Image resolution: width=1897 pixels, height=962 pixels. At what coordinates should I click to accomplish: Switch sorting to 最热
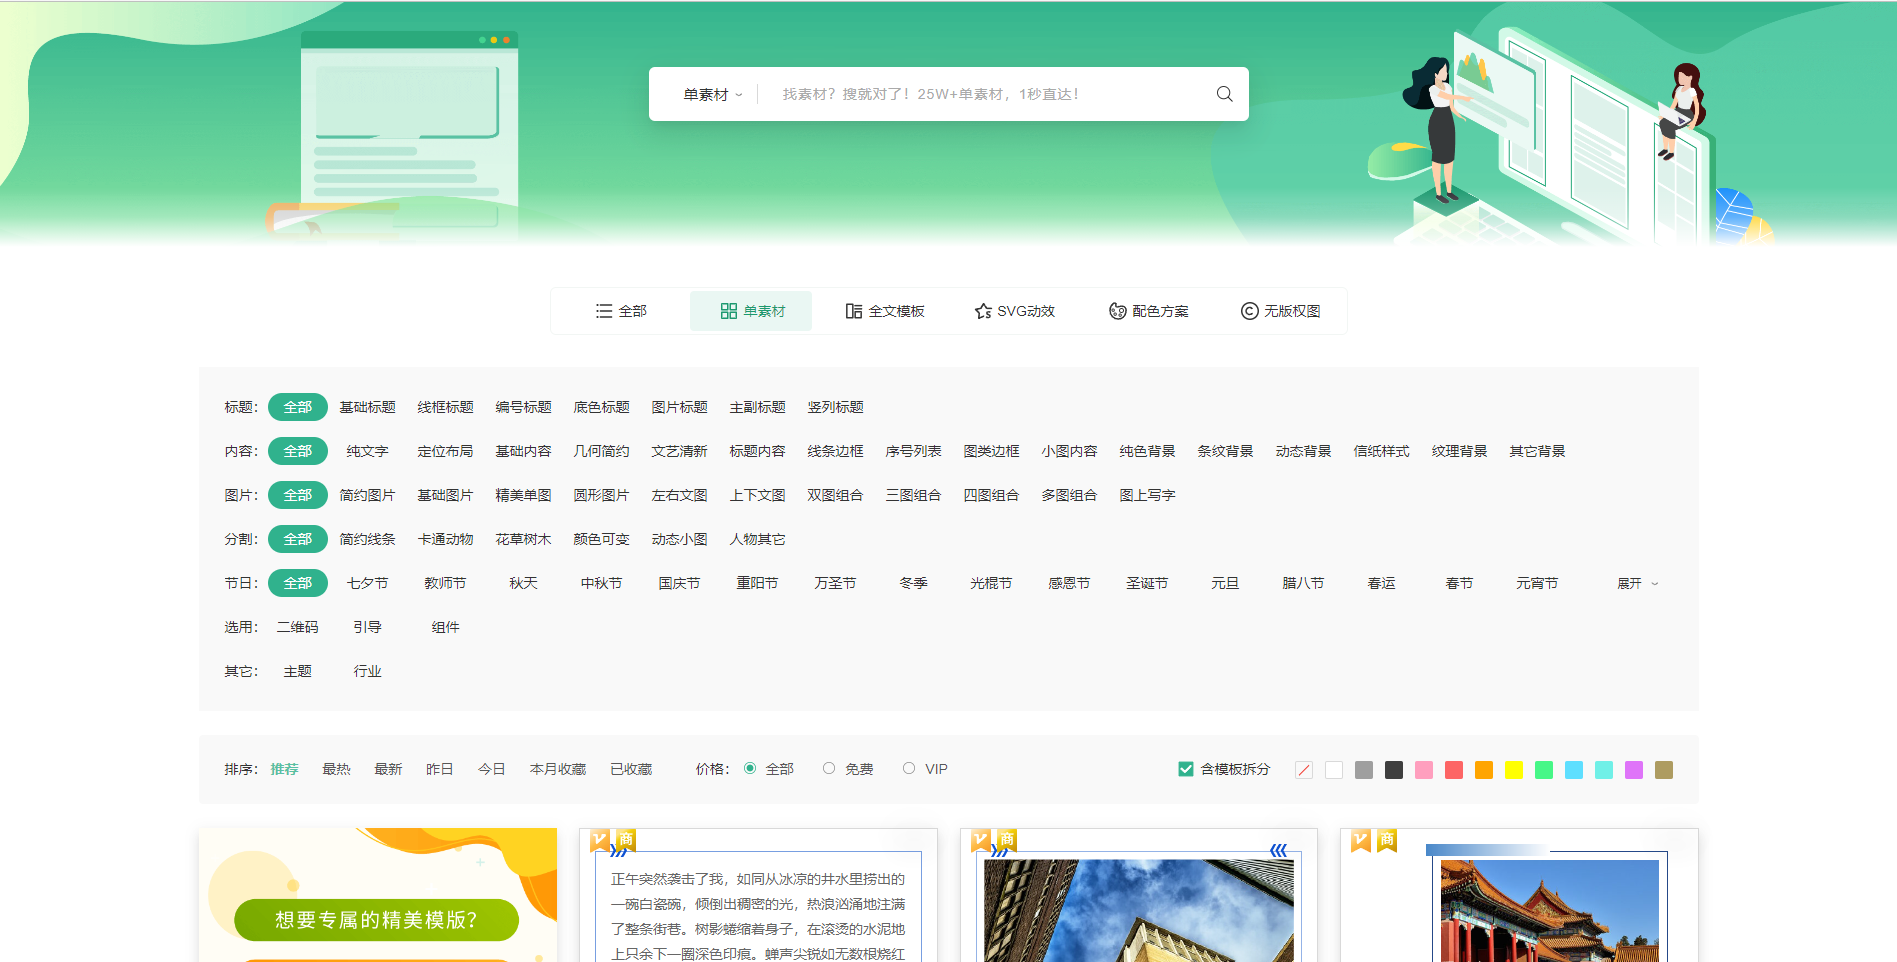click(x=336, y=769)
